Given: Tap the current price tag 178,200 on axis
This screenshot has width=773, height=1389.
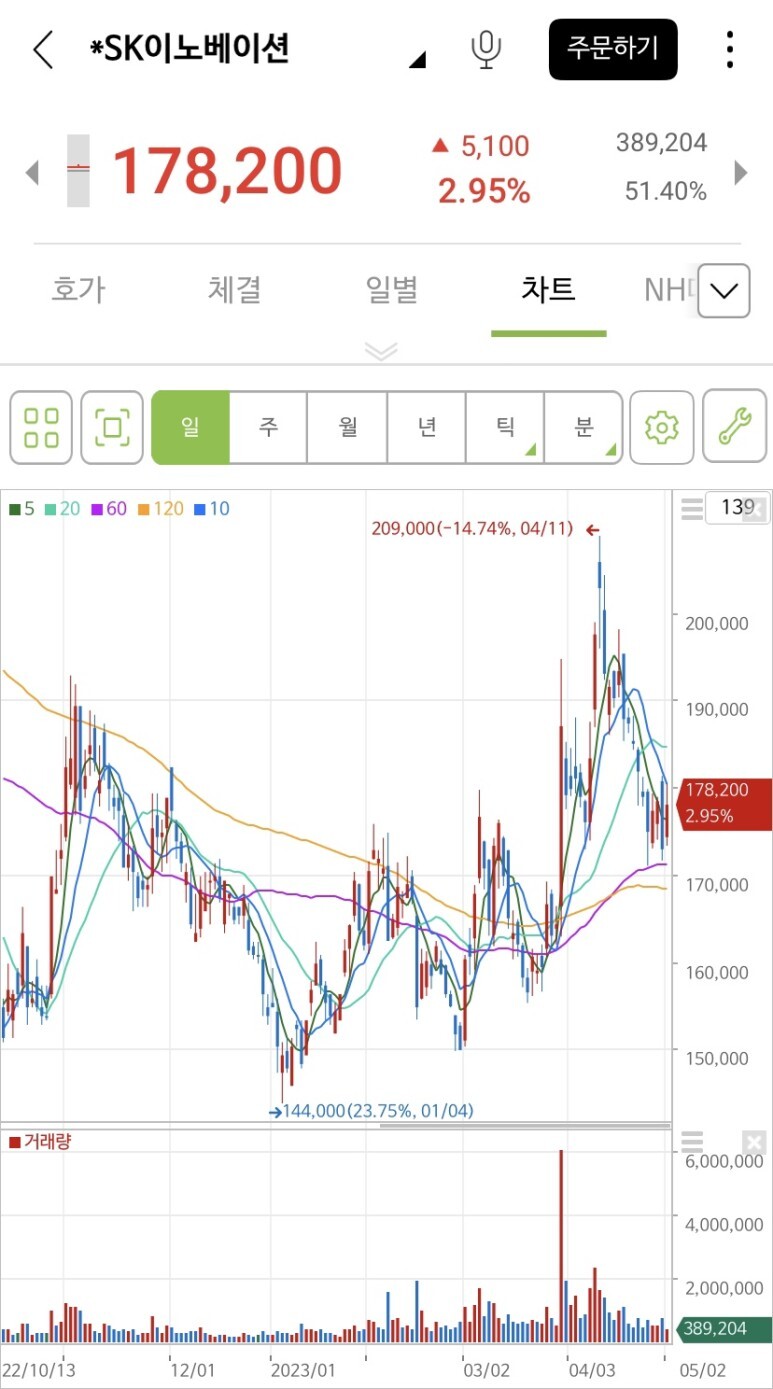Looking at the screenshot, I should [725, 803].
